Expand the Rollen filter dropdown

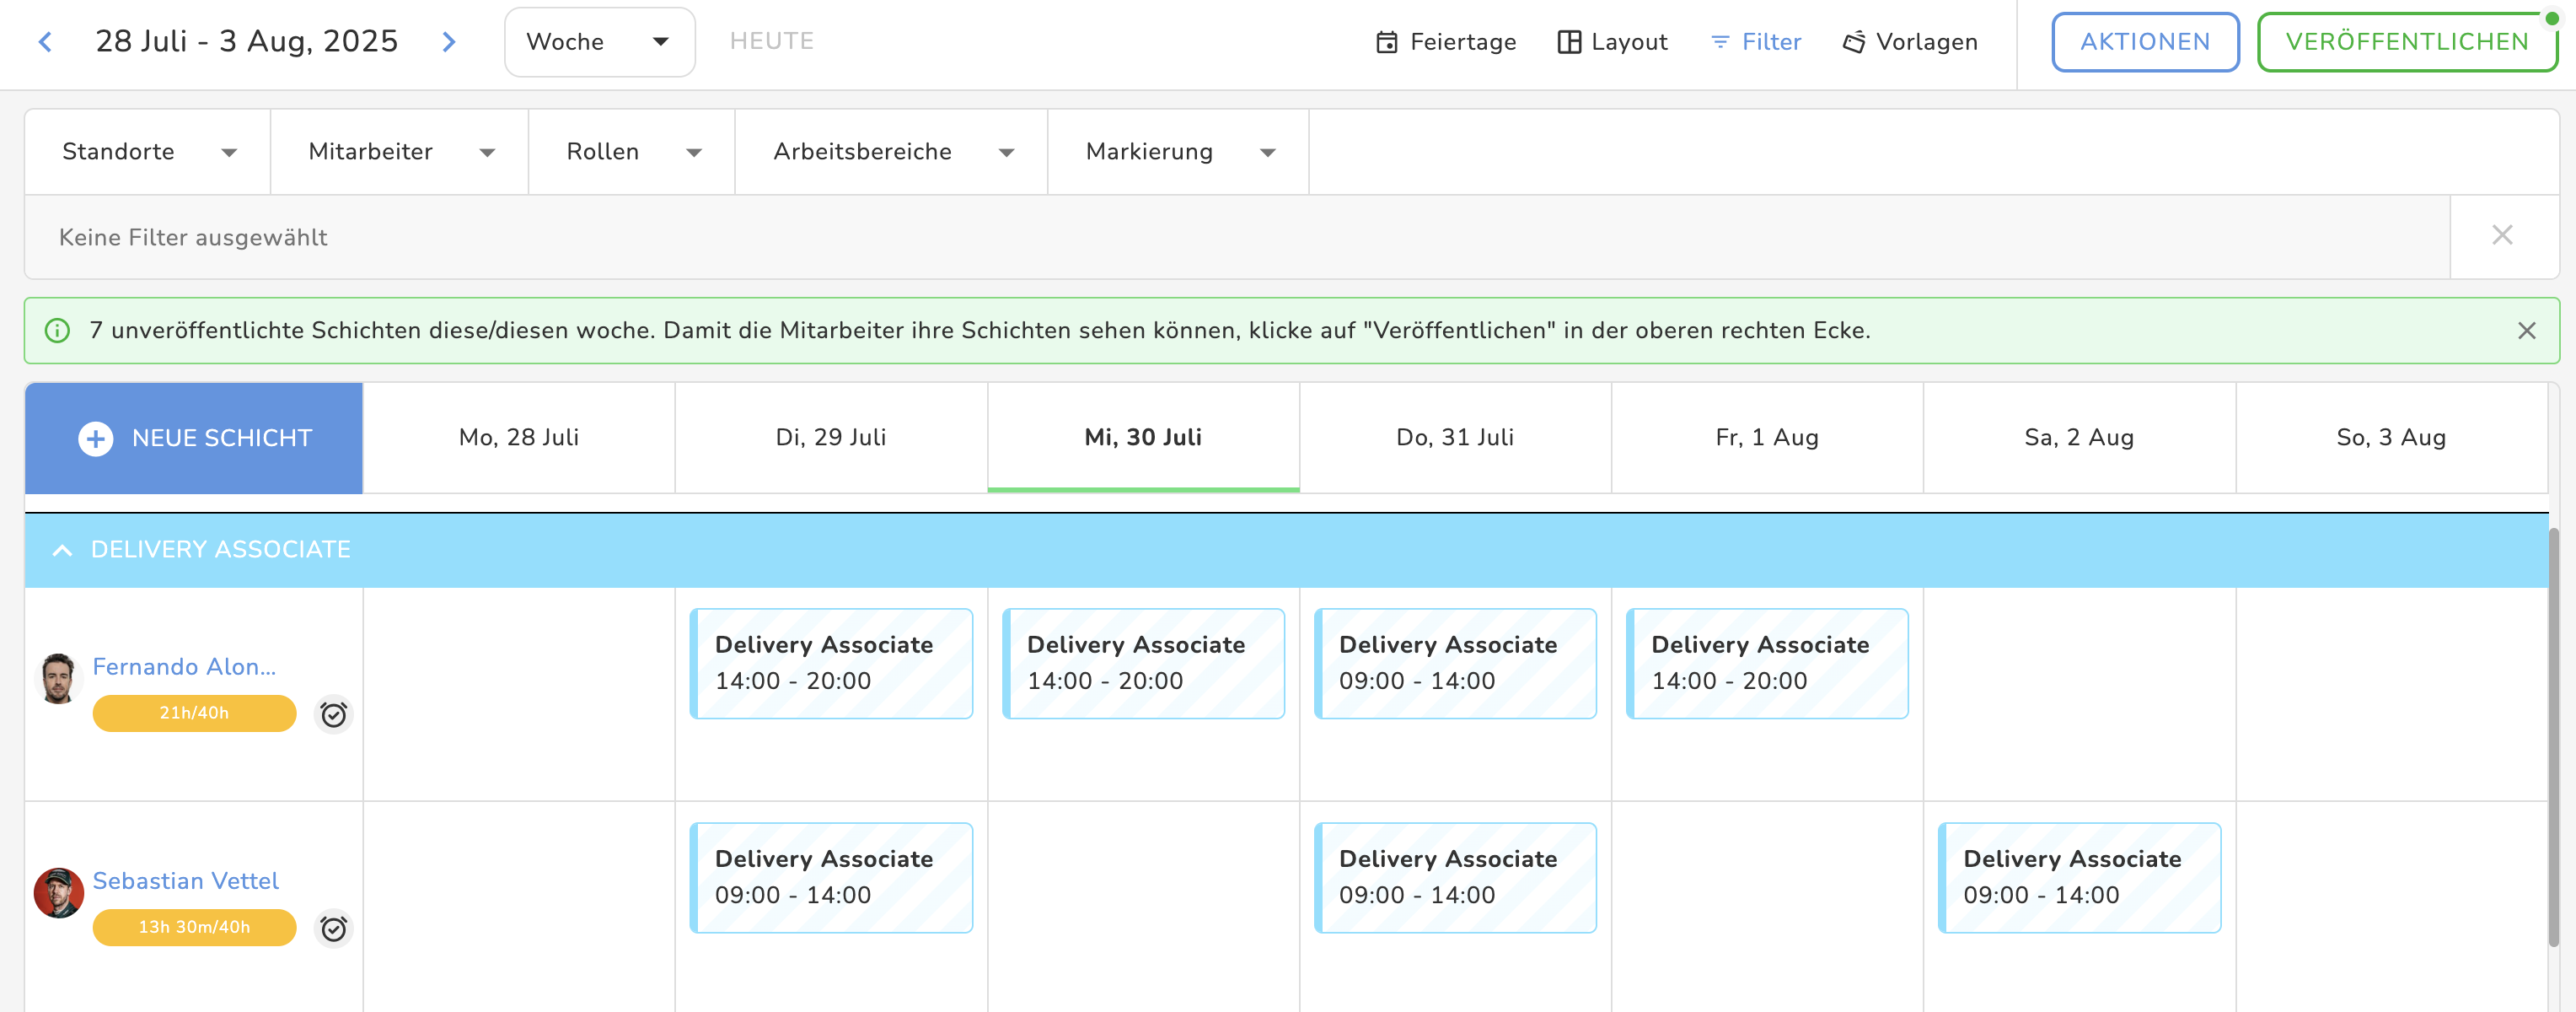pos(632,152)
